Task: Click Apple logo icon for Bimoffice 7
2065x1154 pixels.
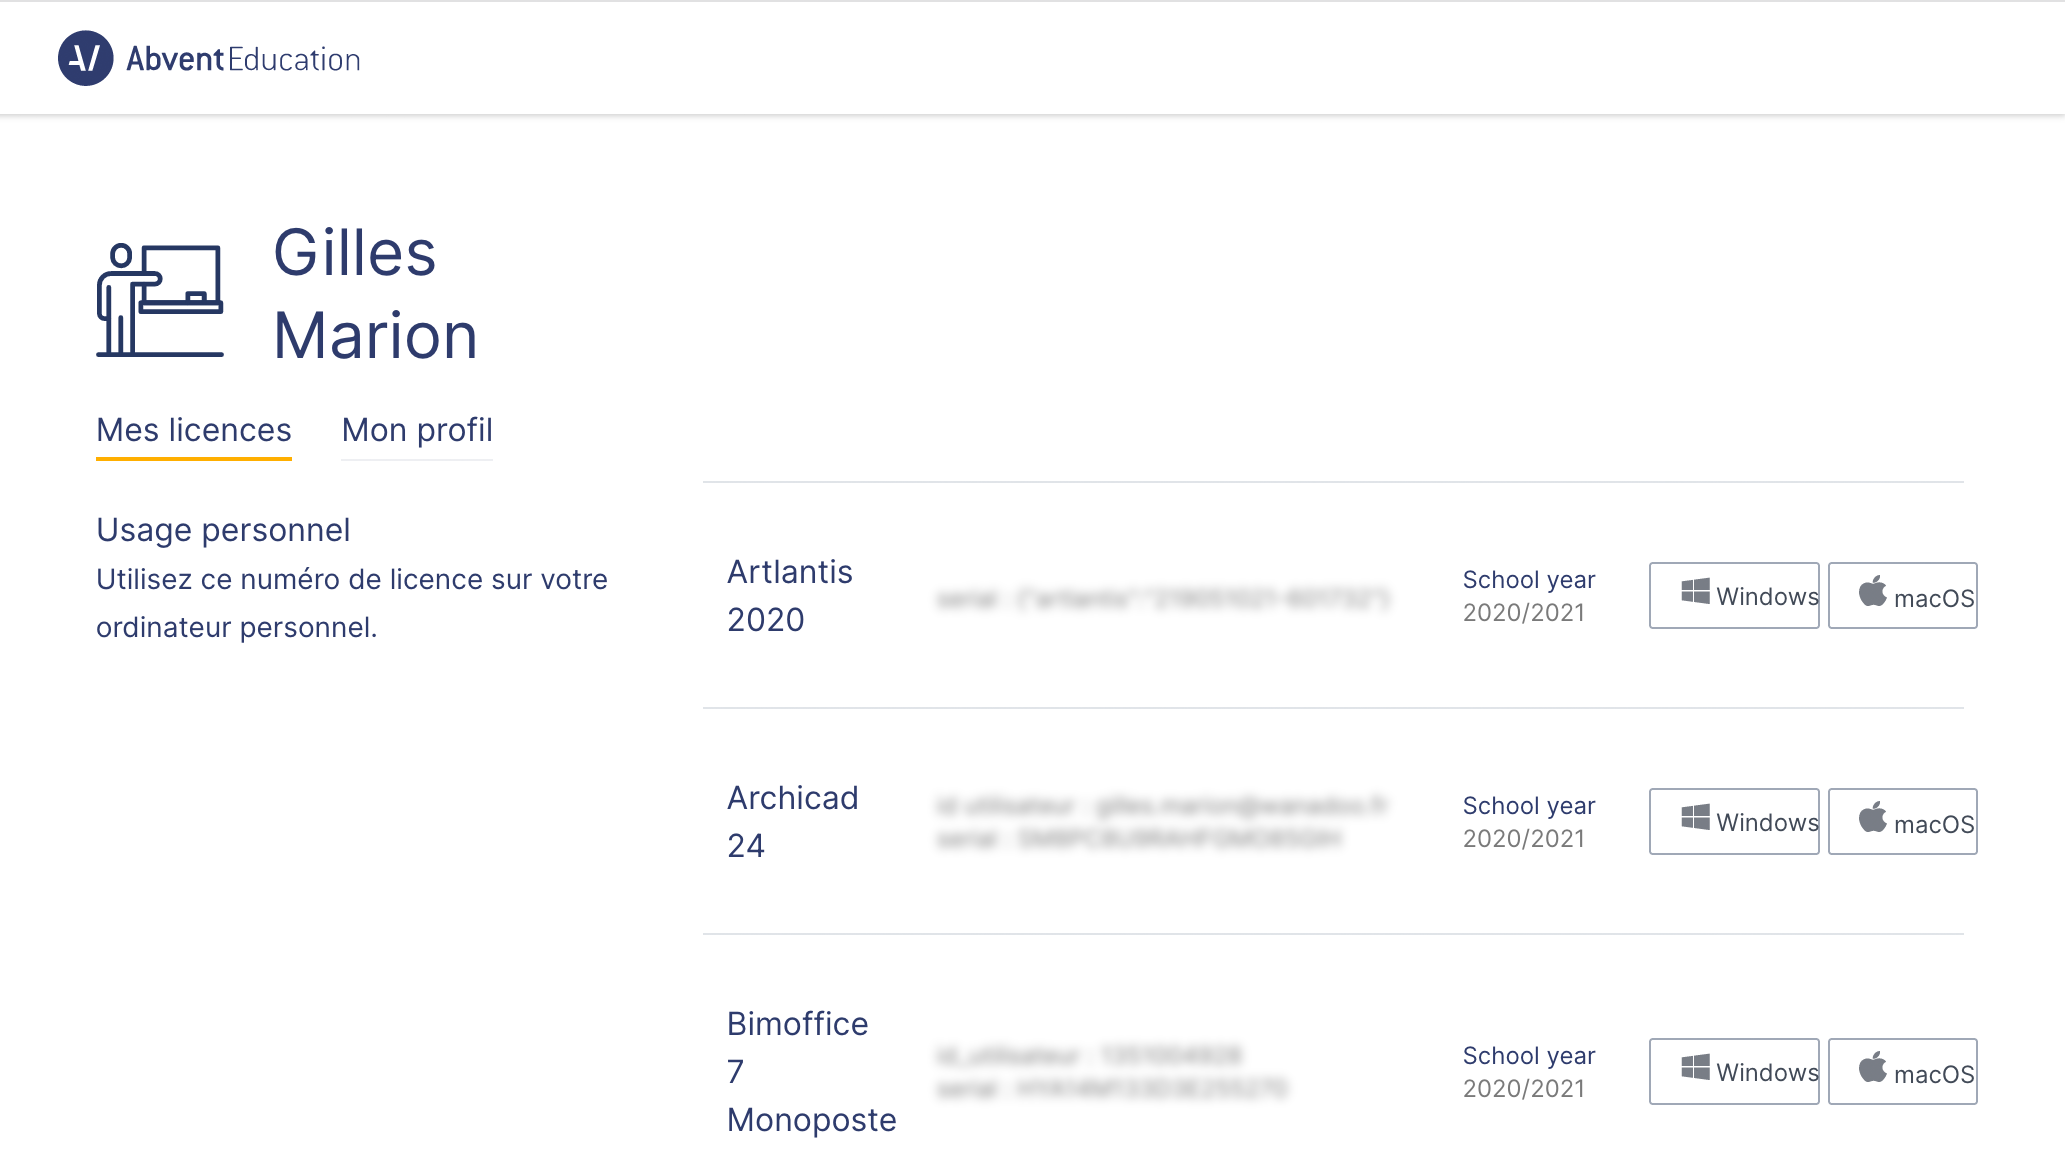Action: click(1872, 1068)
